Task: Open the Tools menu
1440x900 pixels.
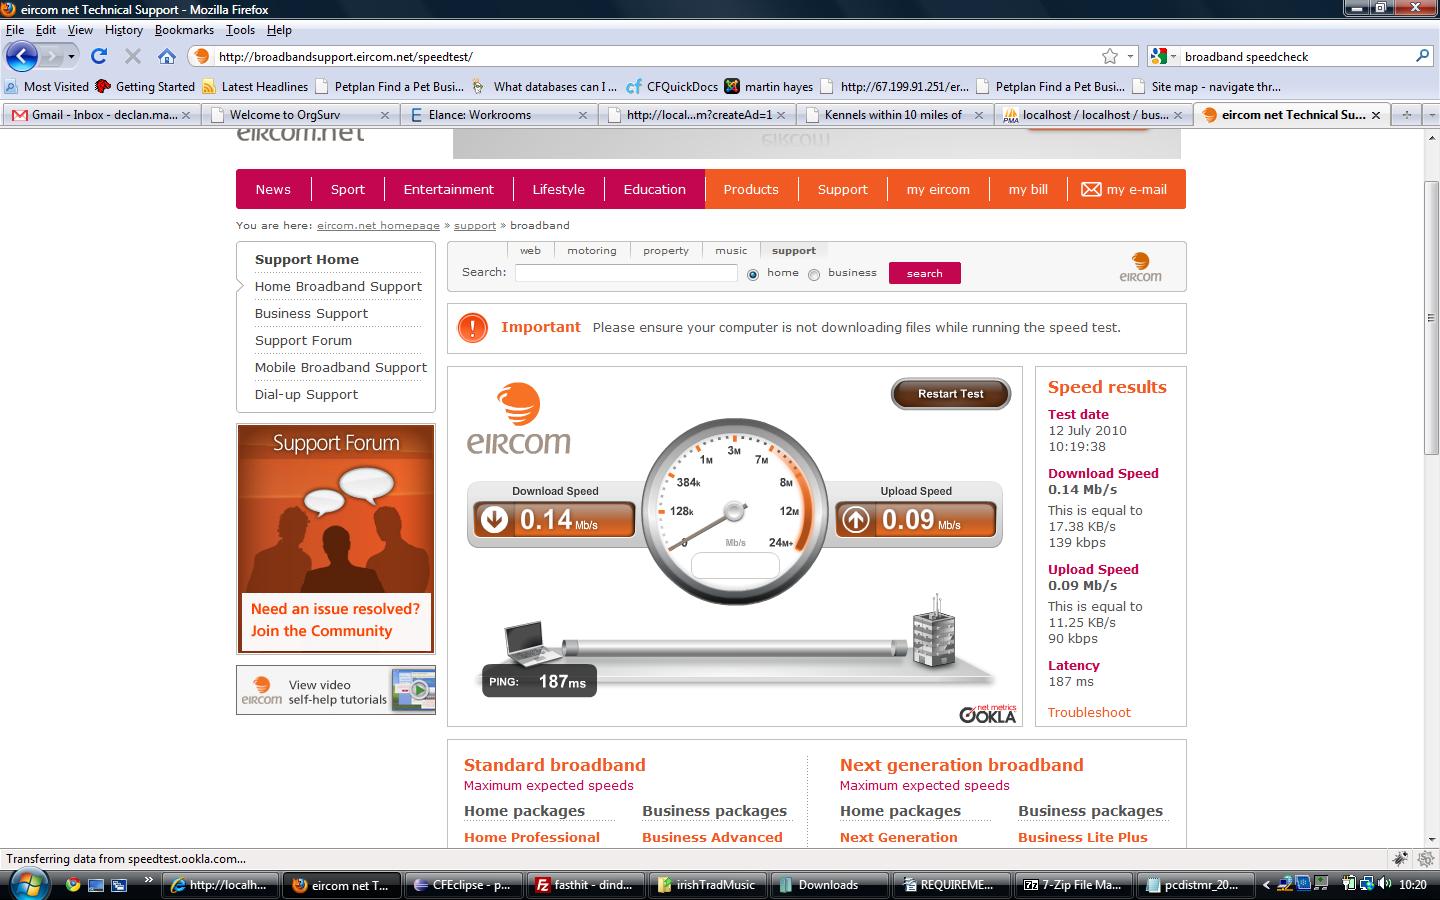Action: (240, 30)
